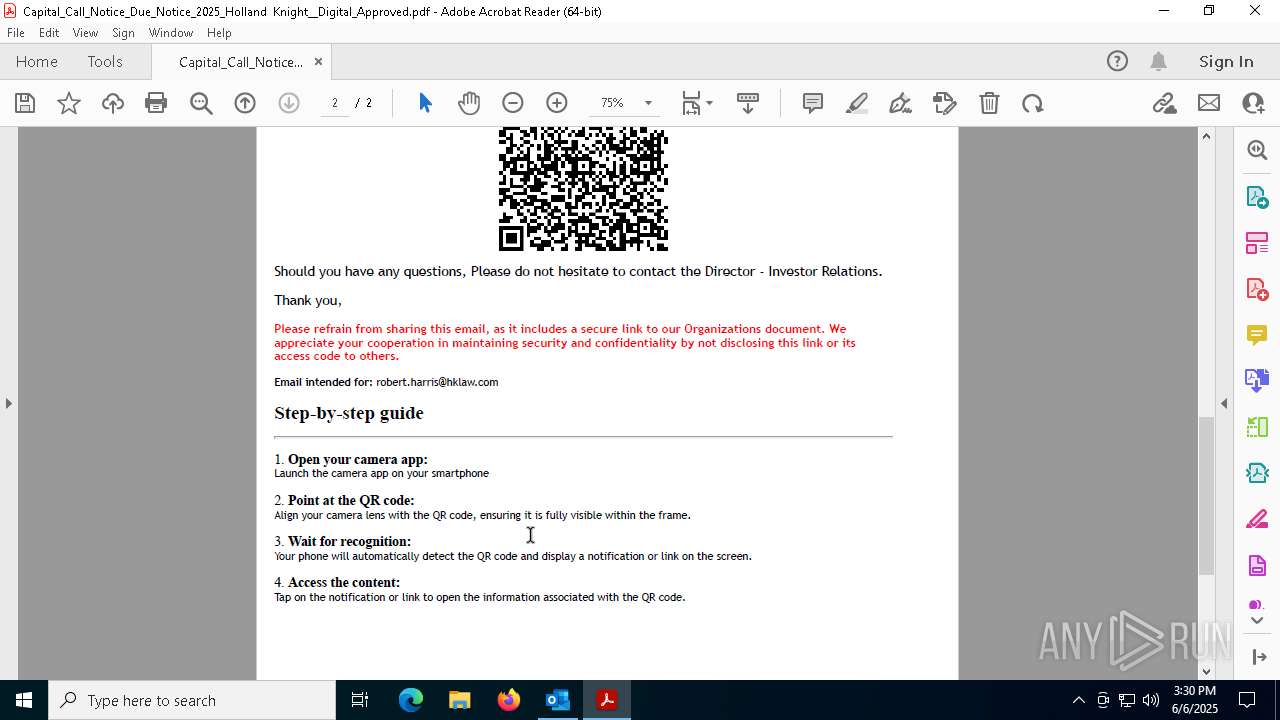Image resolution: width=1280 pixels, height=720 pixels.
Task: Send the file by email
Action: [x=1209, y=103]
